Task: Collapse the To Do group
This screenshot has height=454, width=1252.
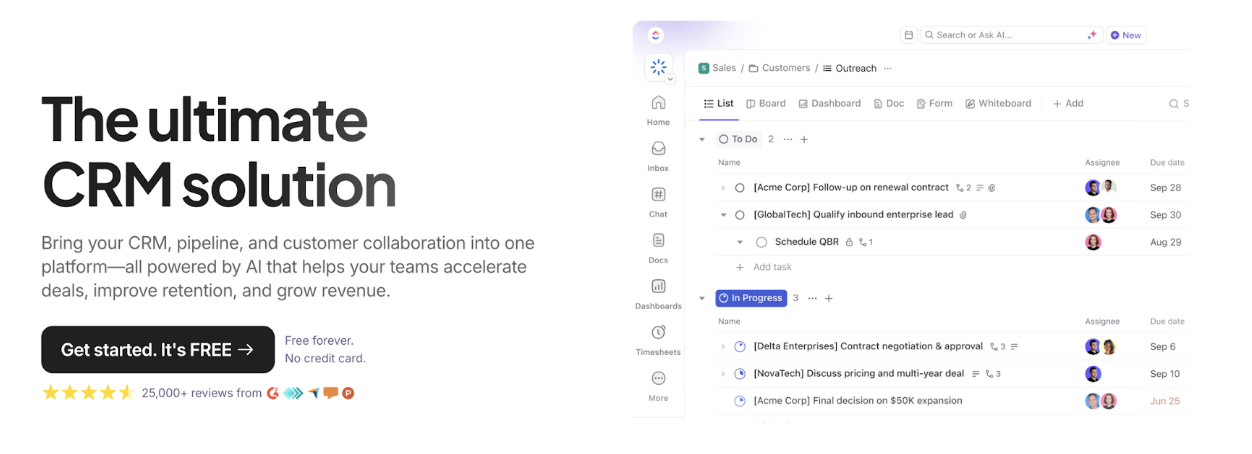Action: 702,140
